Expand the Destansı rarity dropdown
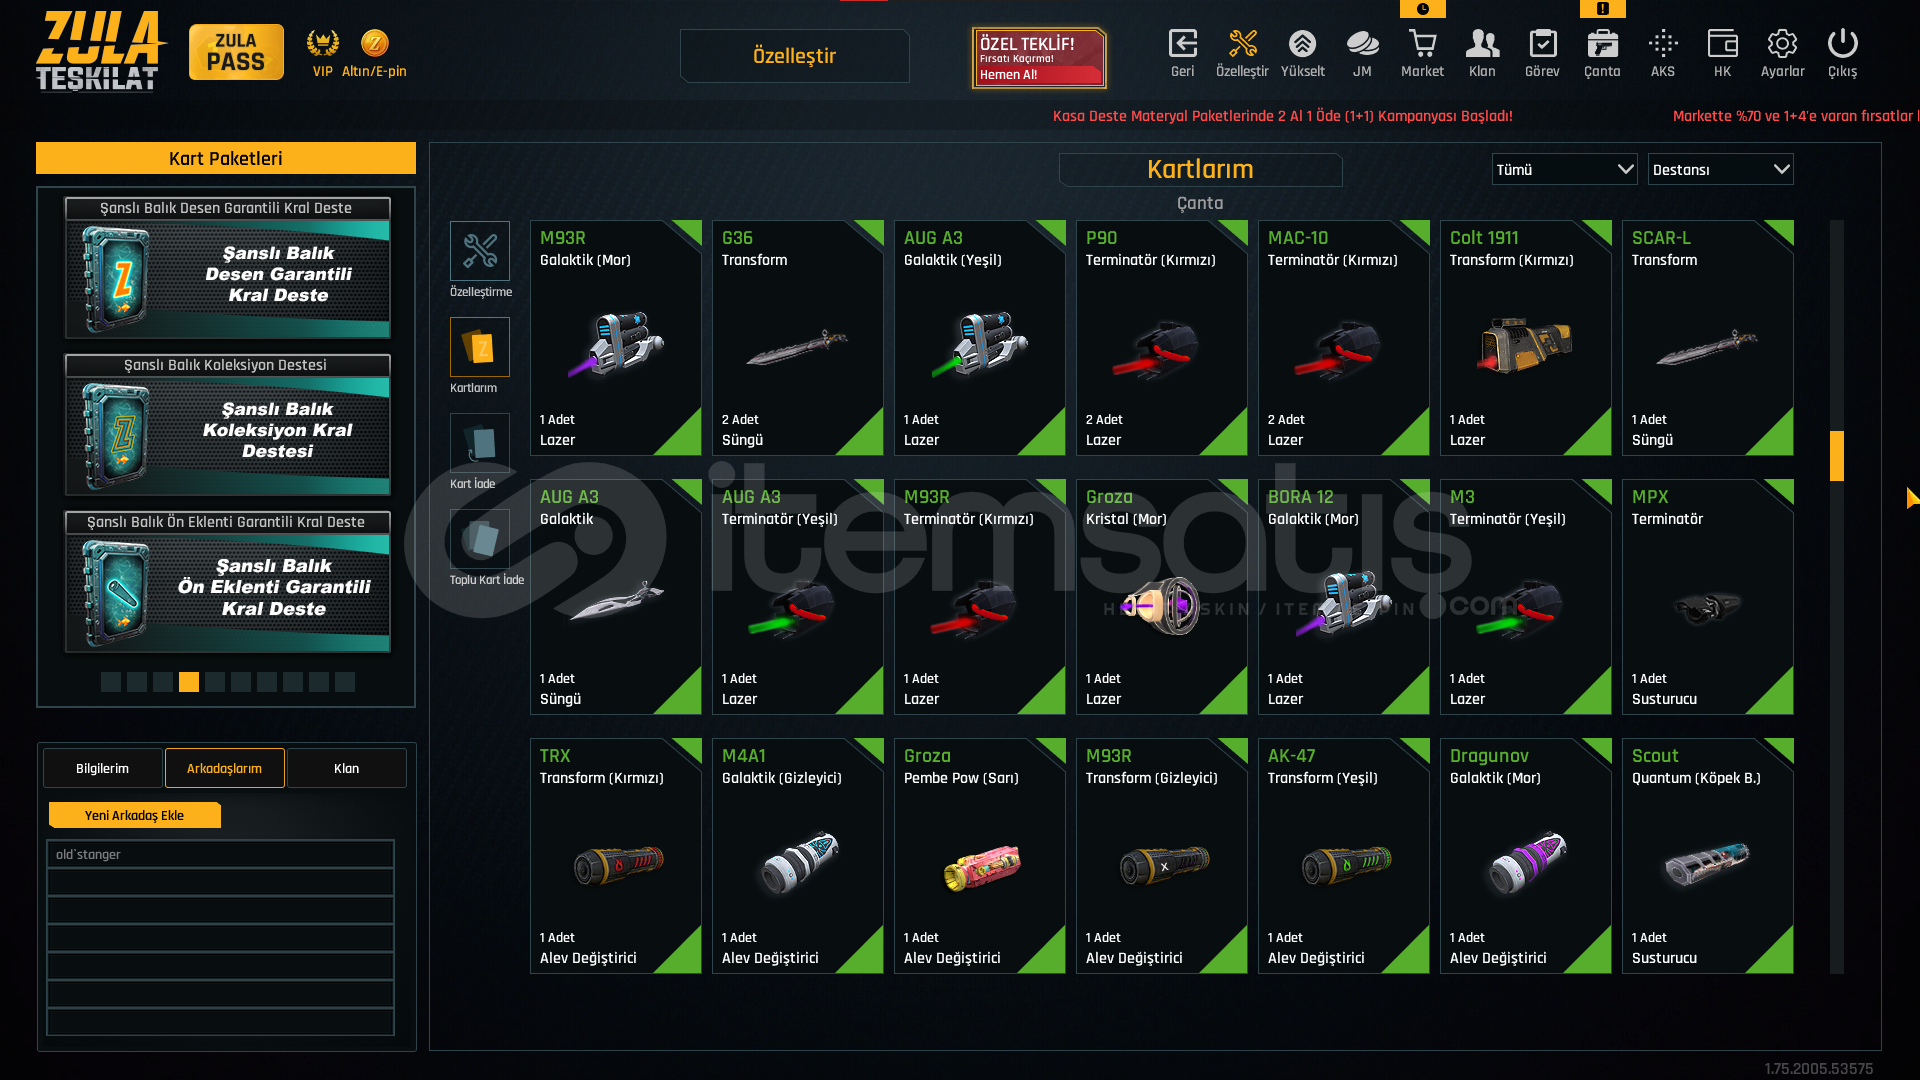 coord(1720,169)
